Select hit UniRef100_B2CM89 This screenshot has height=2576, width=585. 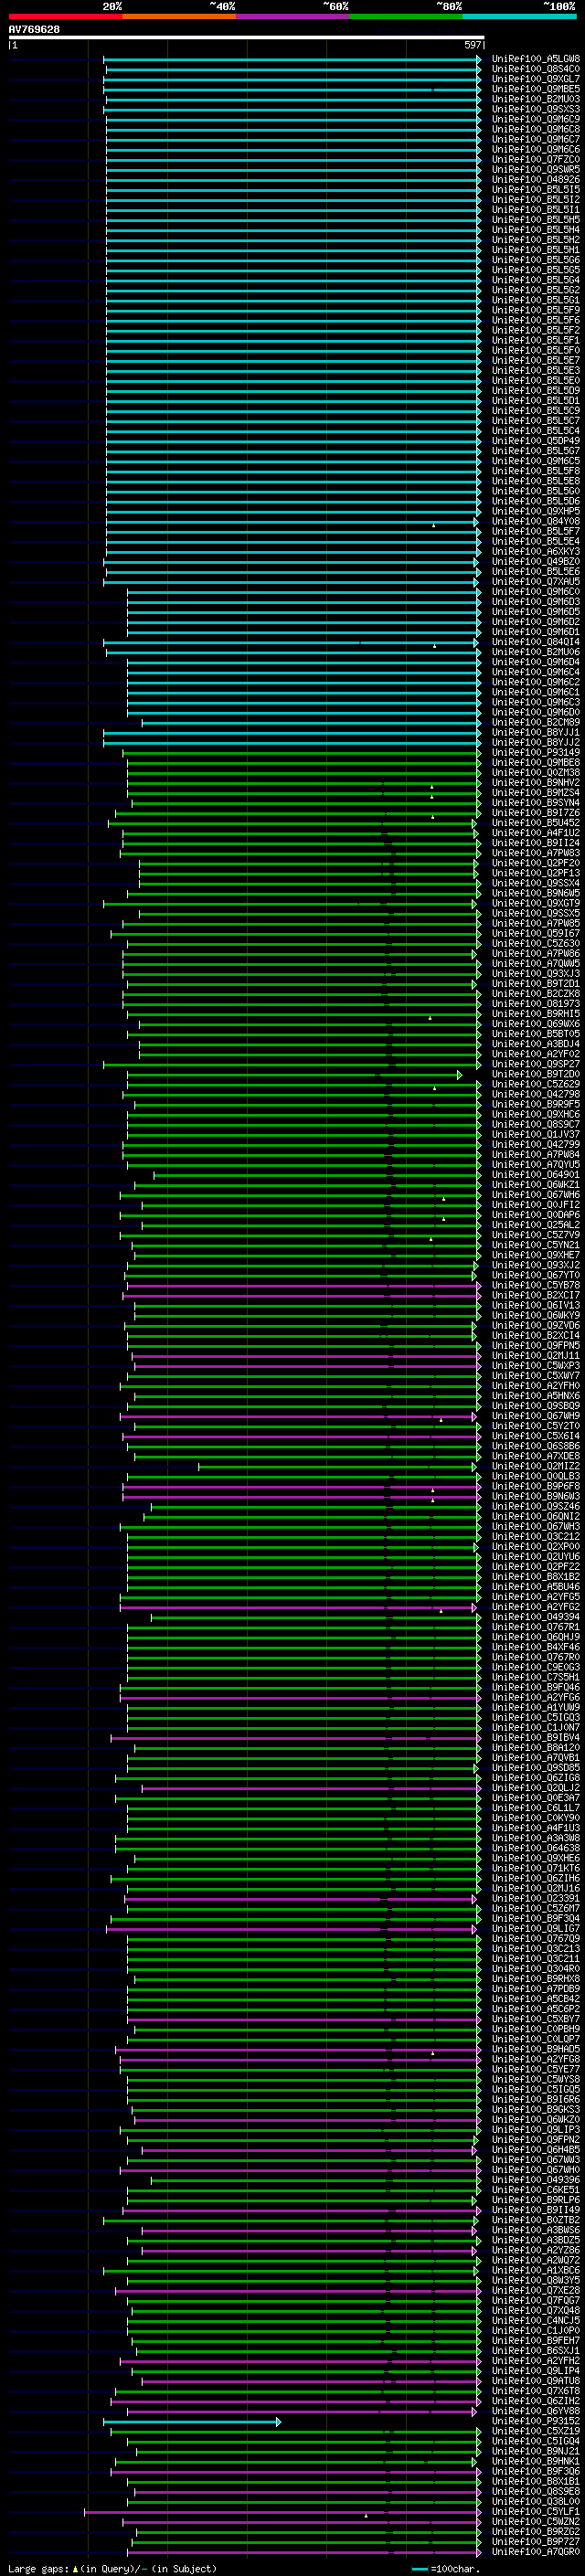point(536,722)
